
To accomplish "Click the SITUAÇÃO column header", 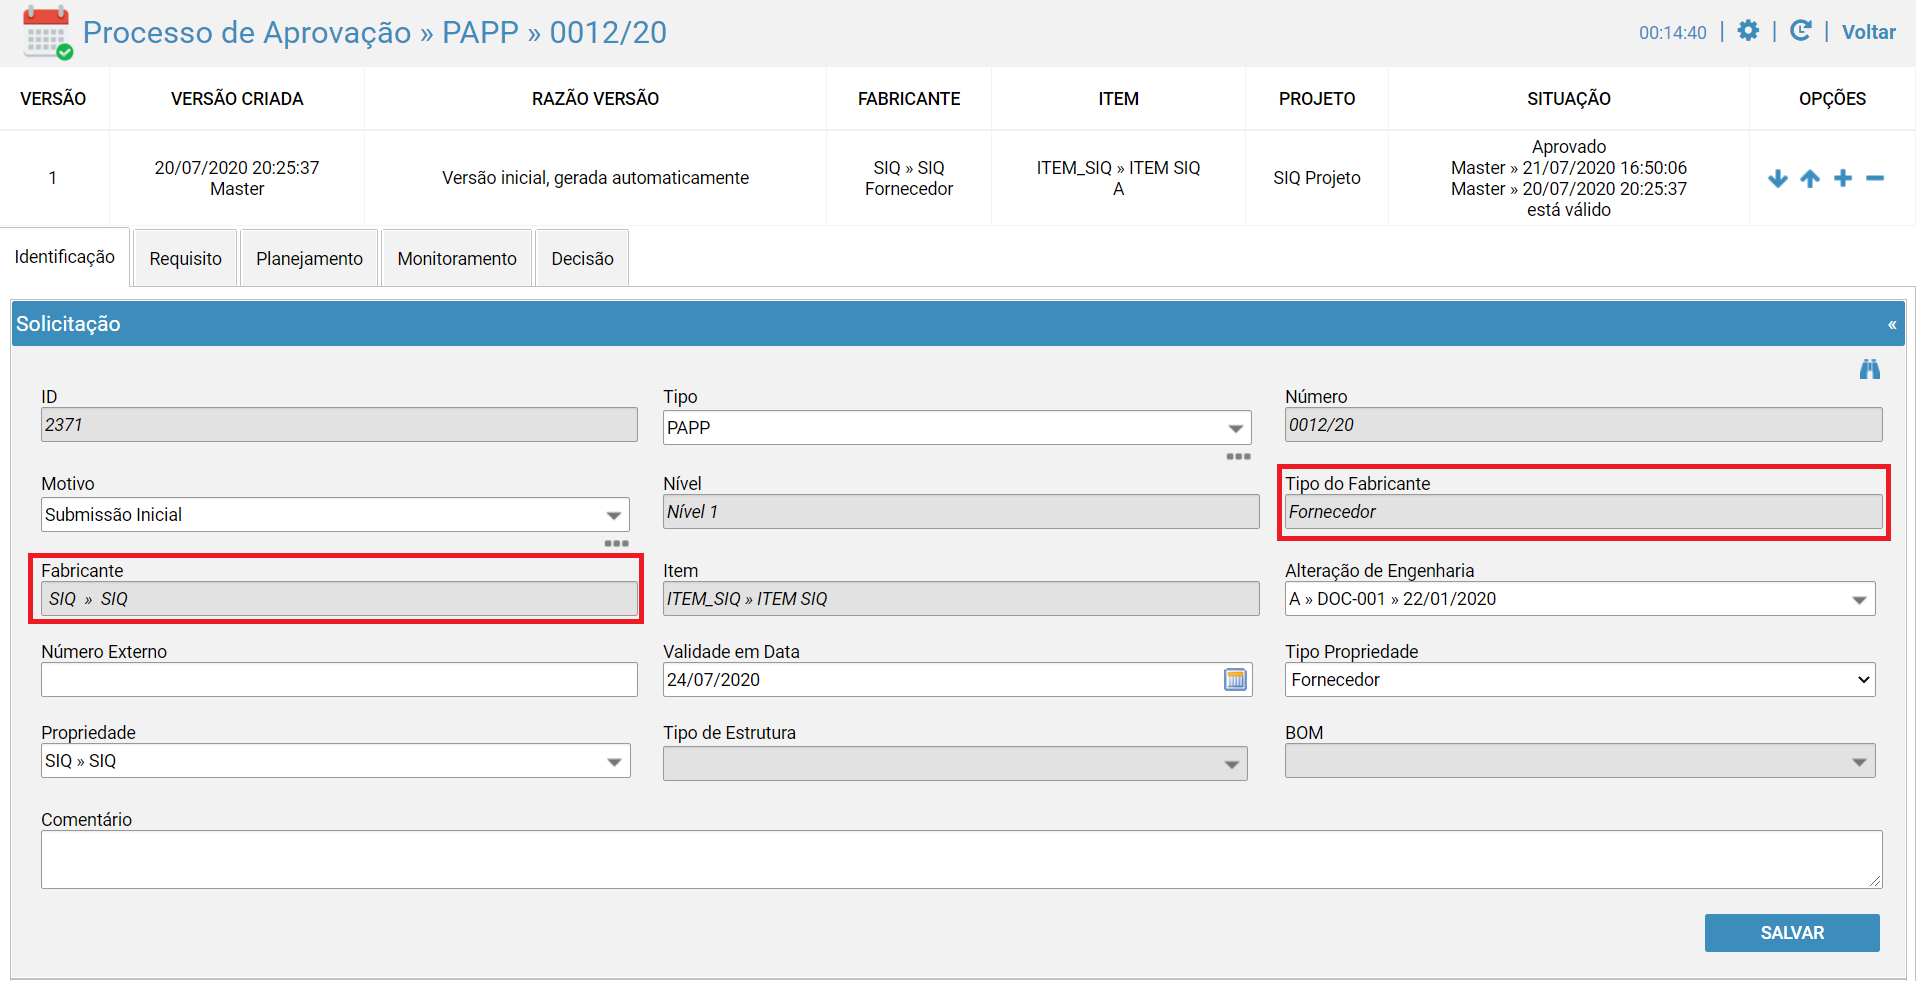I will tap(1569, 99).
